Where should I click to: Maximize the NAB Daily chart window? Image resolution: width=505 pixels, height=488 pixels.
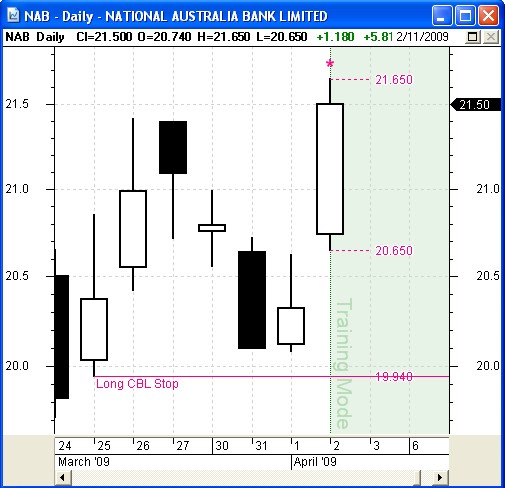coord(465,16)
